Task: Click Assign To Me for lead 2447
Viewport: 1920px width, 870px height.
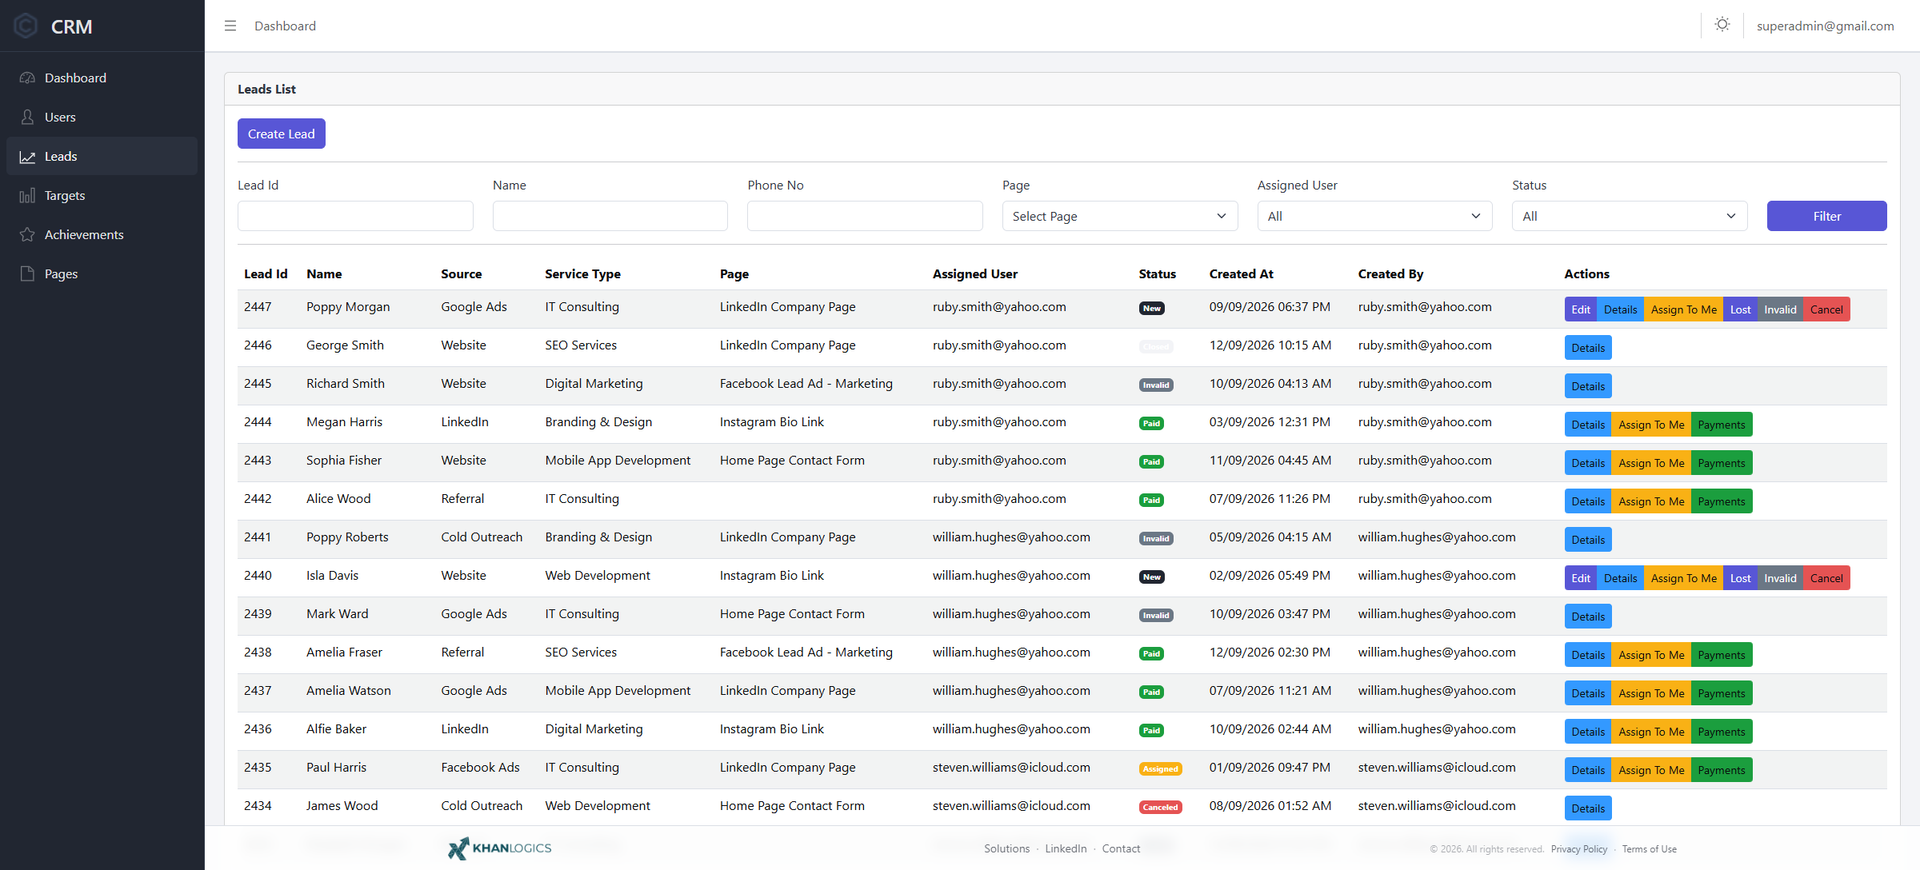Action: point(1684,310)
